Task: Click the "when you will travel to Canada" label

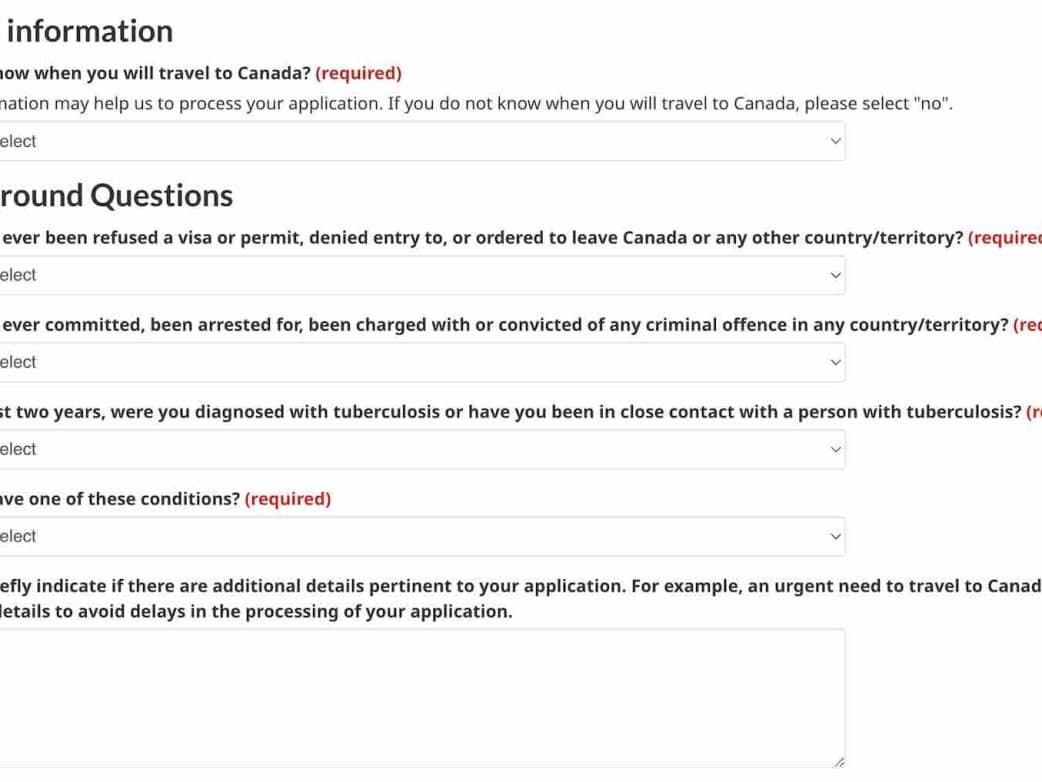Action: click(155, 73)
